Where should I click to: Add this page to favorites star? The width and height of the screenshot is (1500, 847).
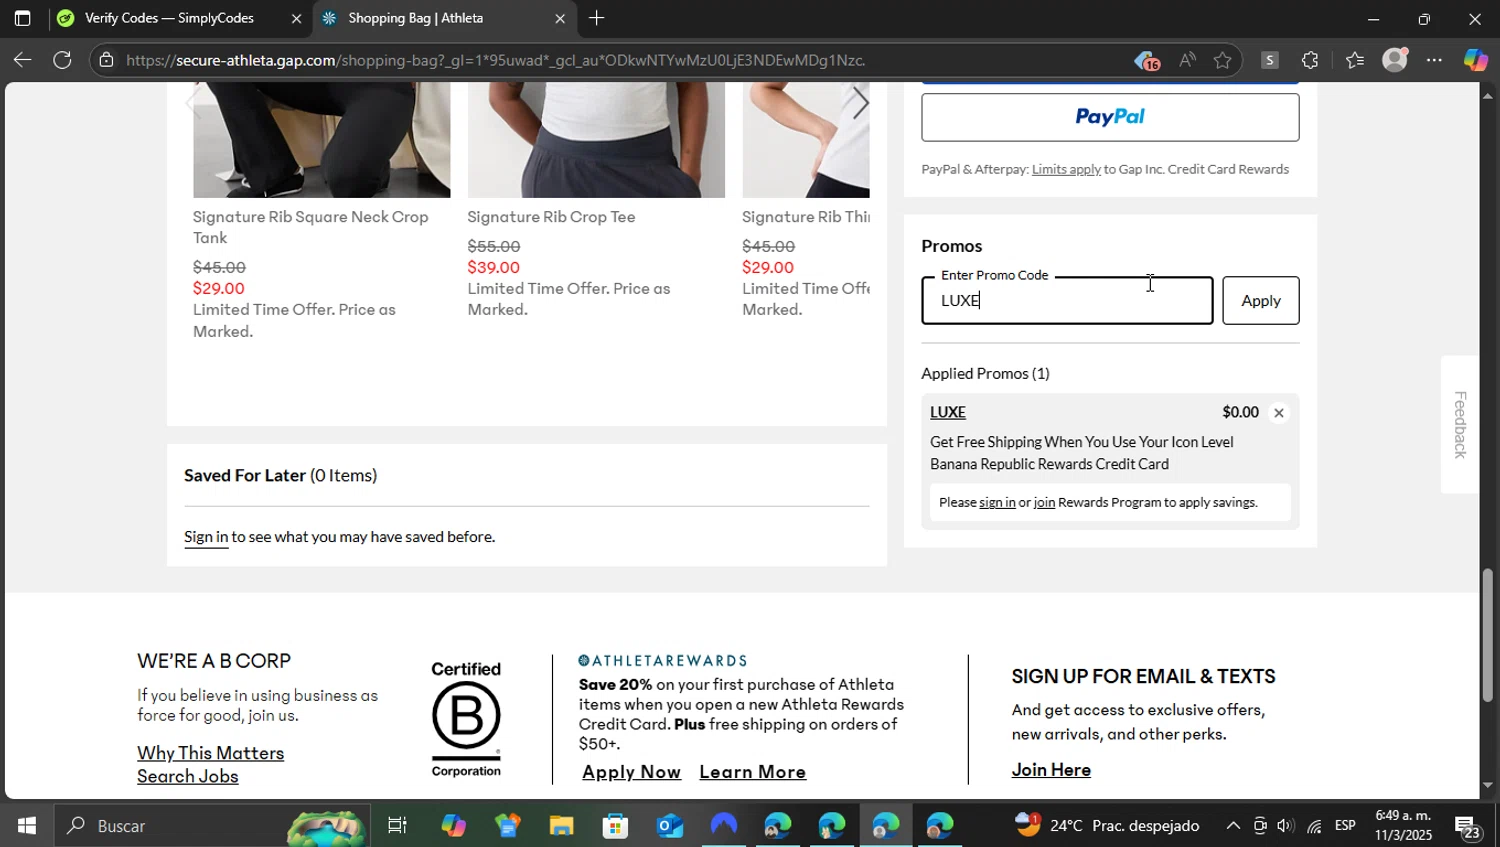(1222, 60)
